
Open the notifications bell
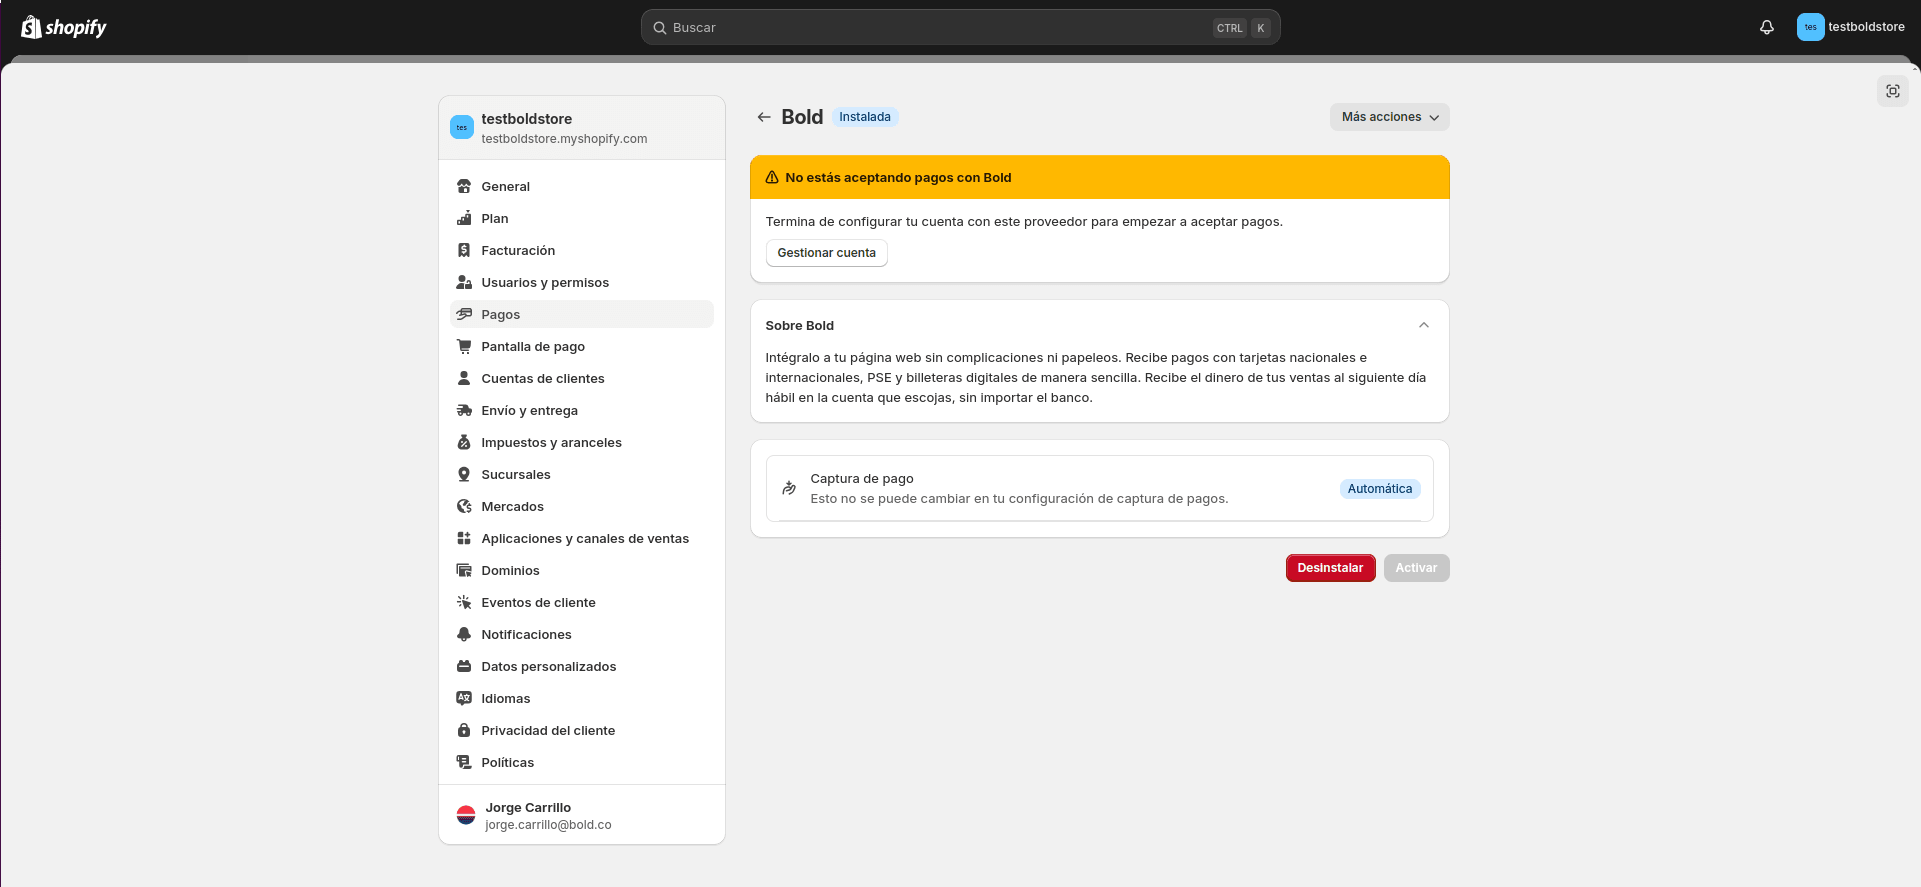pyautogui.click(x=1767, y=27)
